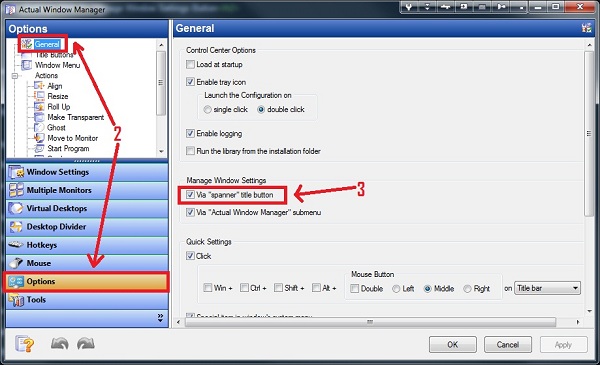
Task: Toggle Via "spanner" title button checkbox
Action: pos(190,195)
